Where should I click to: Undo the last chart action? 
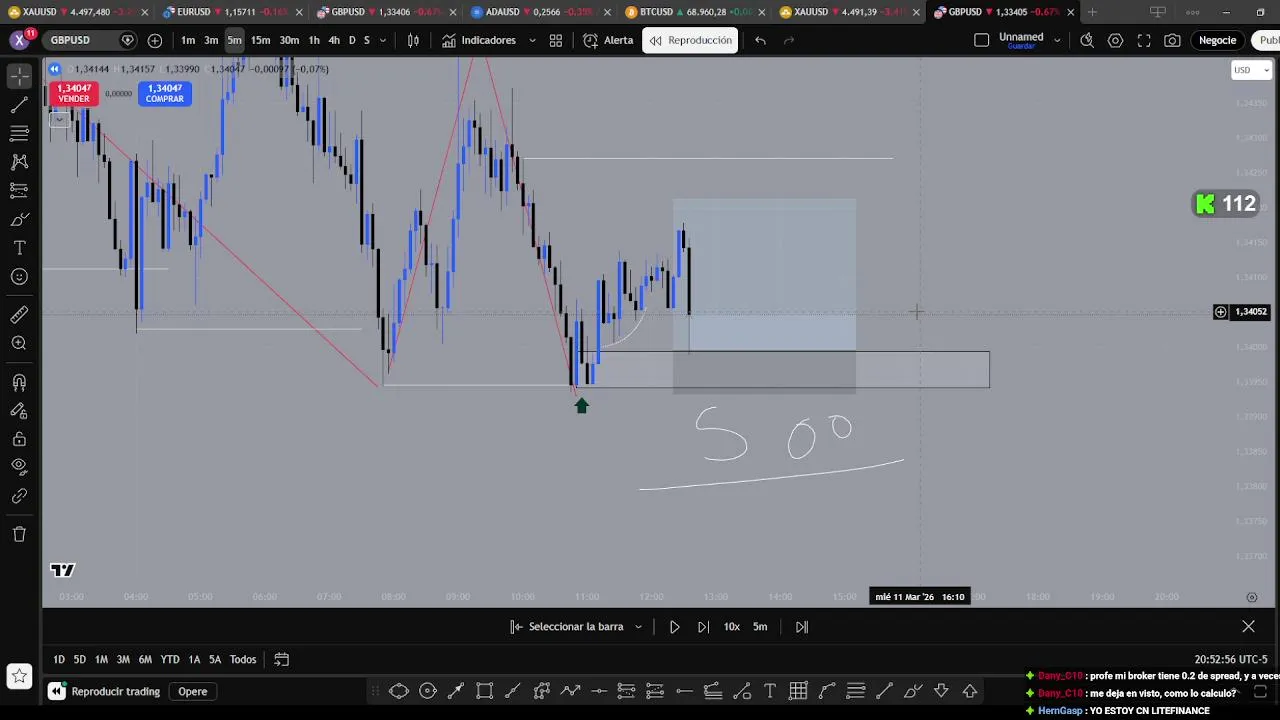point(760,40)
